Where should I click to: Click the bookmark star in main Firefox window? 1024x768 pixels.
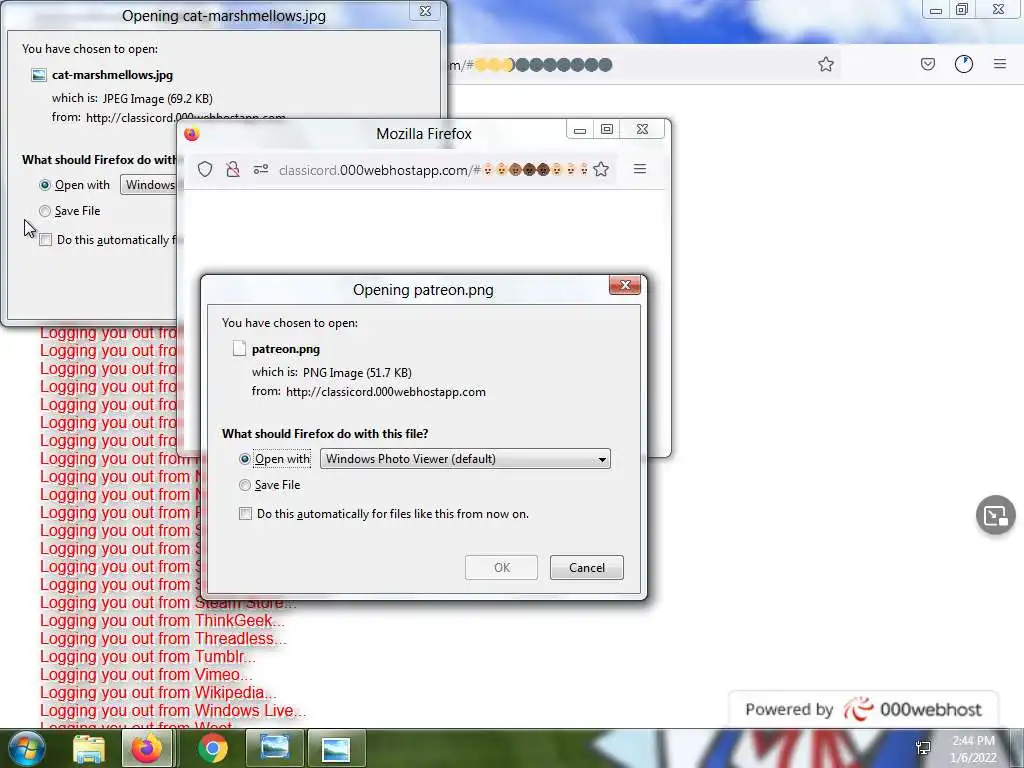[825, 64]
